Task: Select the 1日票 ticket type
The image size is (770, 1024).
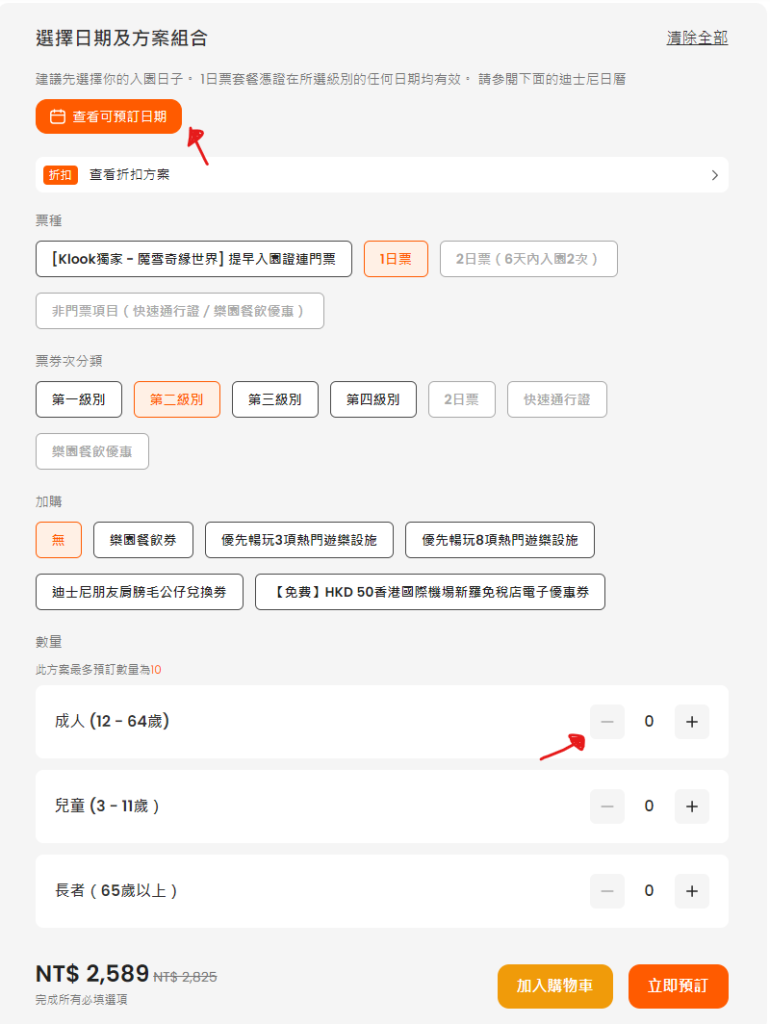Action: click(395, 258)
